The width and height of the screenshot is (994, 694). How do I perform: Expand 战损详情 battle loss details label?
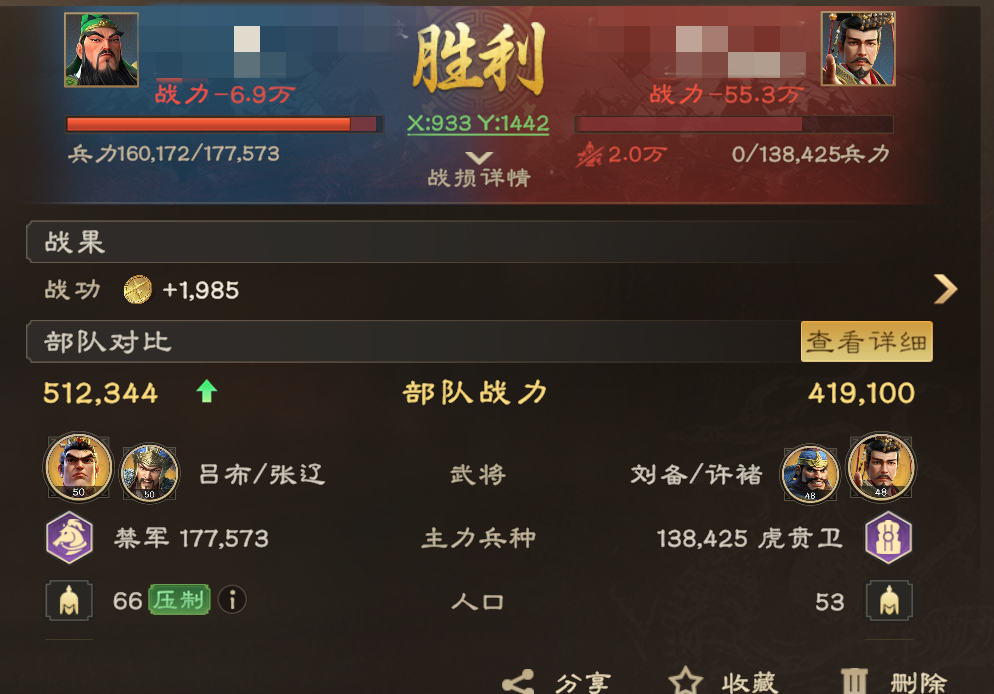tap(479, 177)
